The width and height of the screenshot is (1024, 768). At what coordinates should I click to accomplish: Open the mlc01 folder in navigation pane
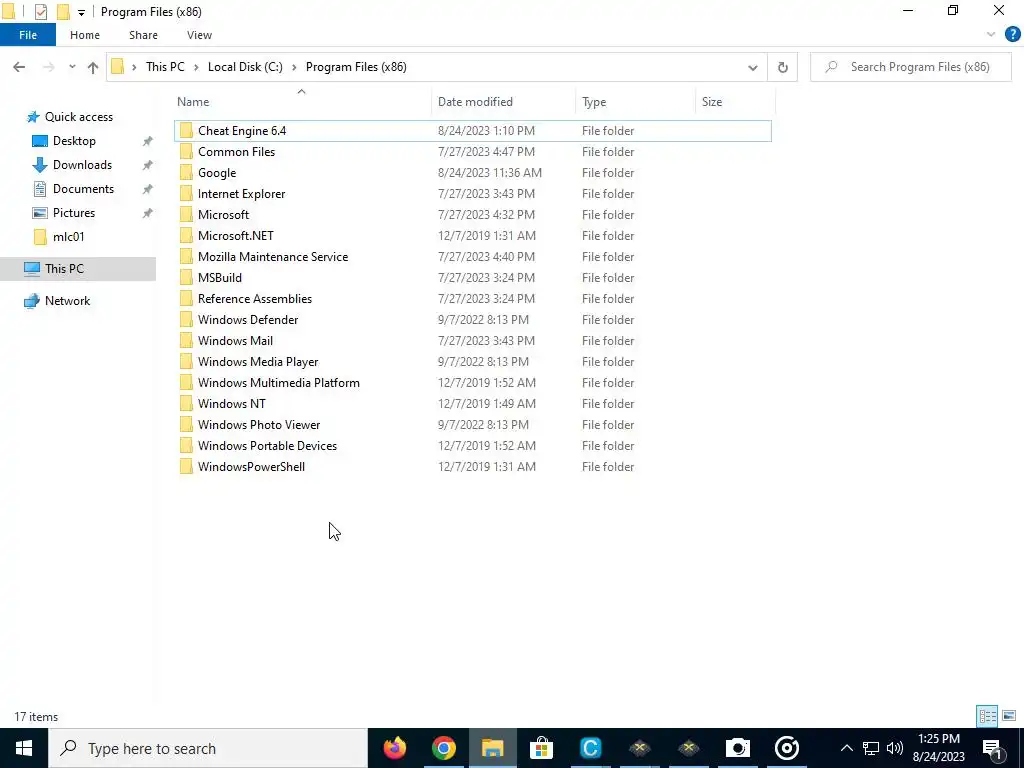click(68, 237)
